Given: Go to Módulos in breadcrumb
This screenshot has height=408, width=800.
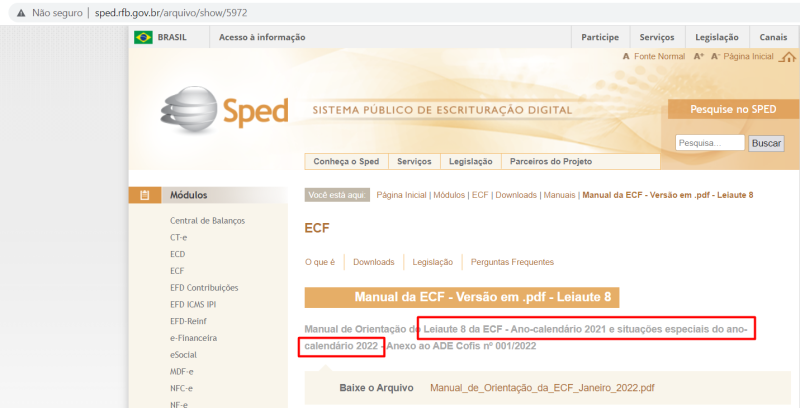Looking at the screenshot, I should click(449, 195).
